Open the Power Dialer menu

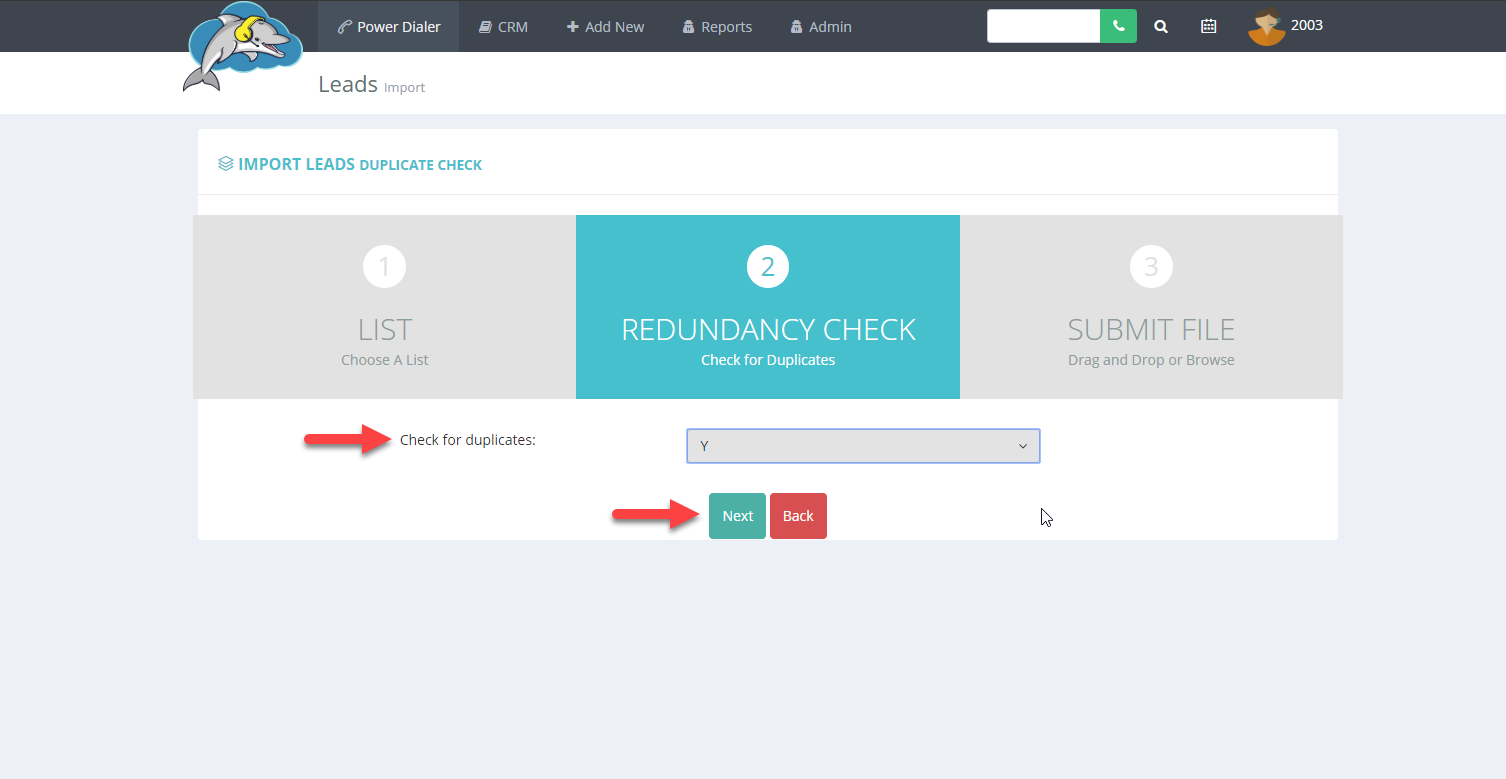coord(389,26)
